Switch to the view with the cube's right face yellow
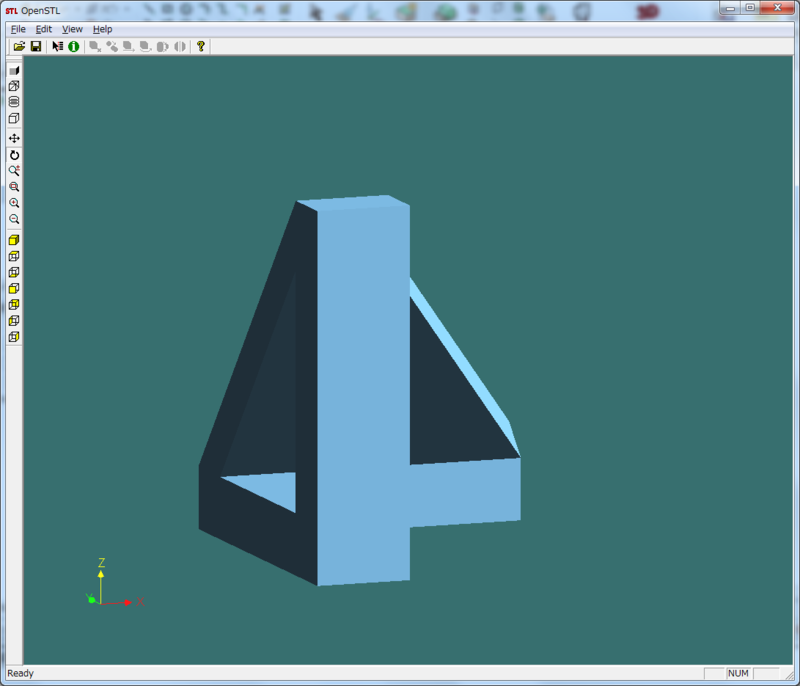800x686 pixels. coord(14,337)
